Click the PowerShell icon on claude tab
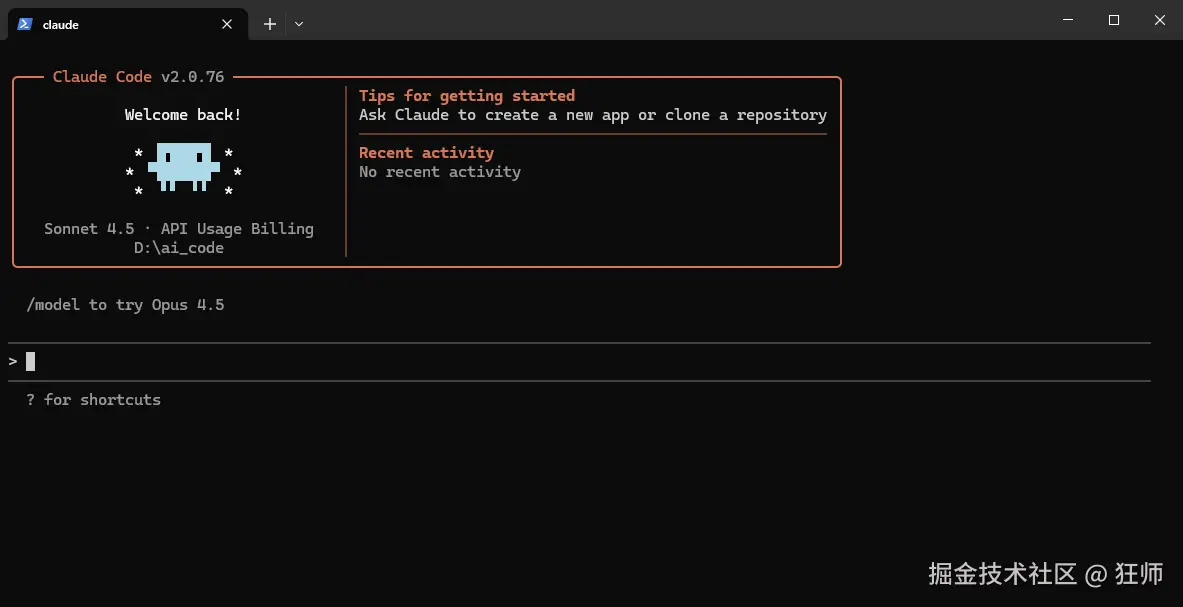This screenshot has height=607, width=1183. (x=25, y=24)
